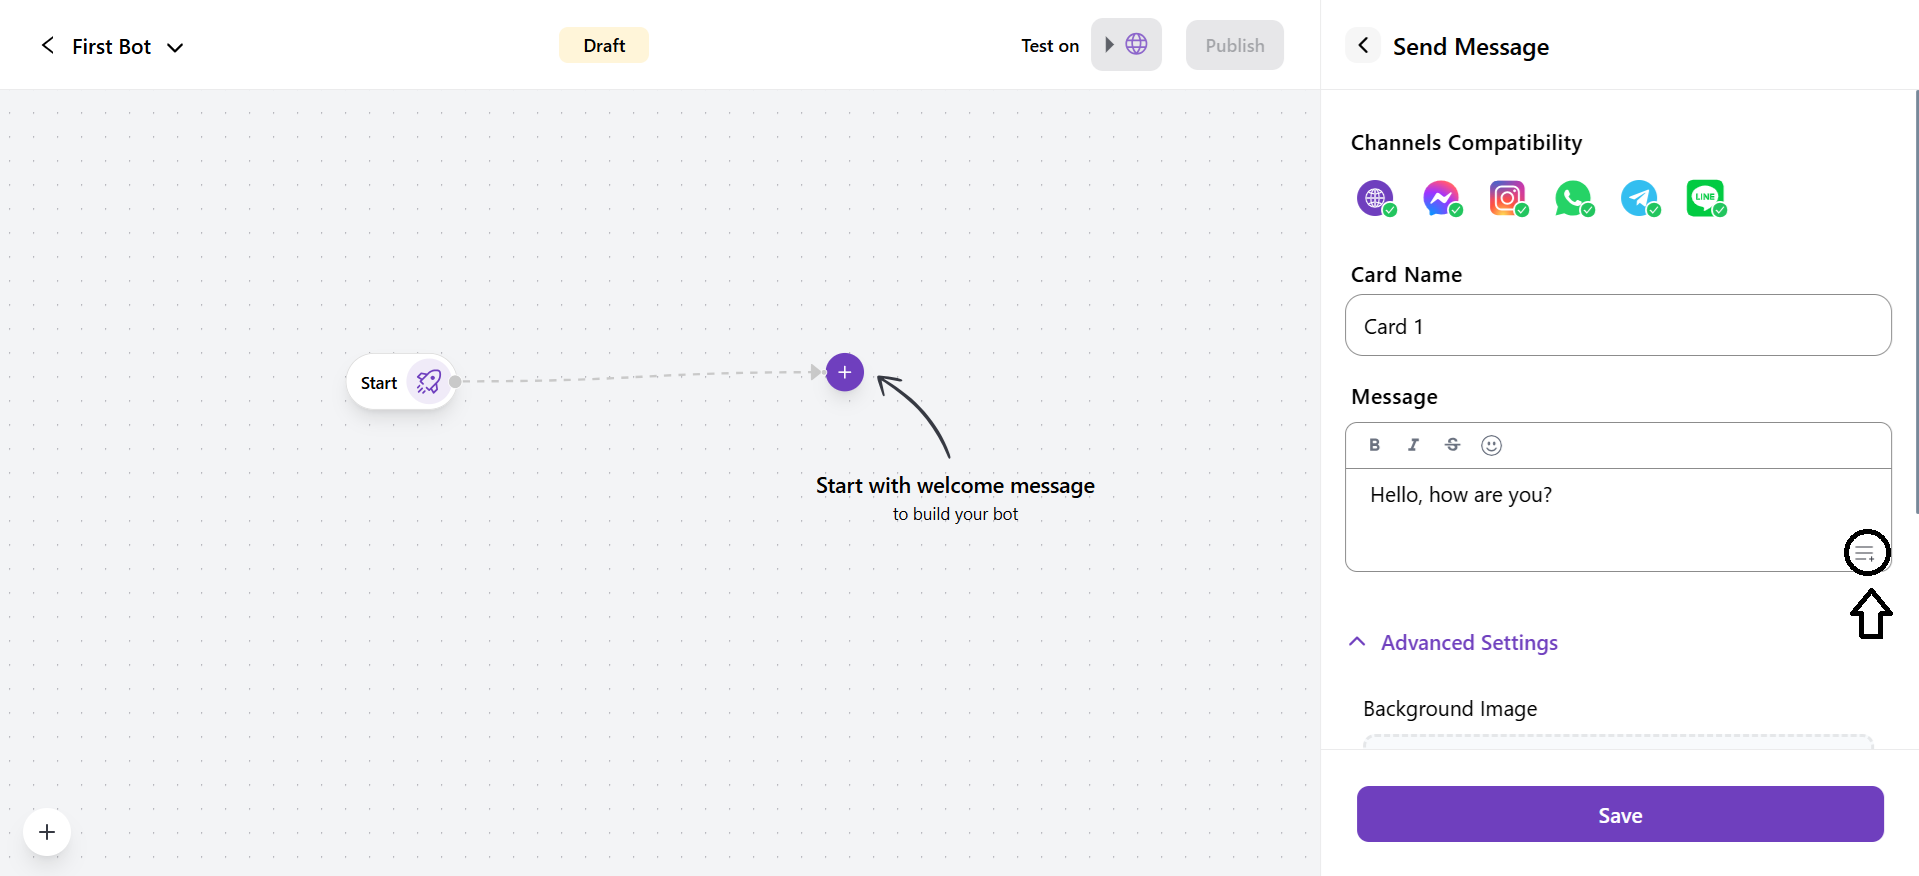Image resolution: width=1919 pixels, height=876 pixels.
Task: Click the Card Name input field
Action: pyautogui.click(x=1617, y=325)
